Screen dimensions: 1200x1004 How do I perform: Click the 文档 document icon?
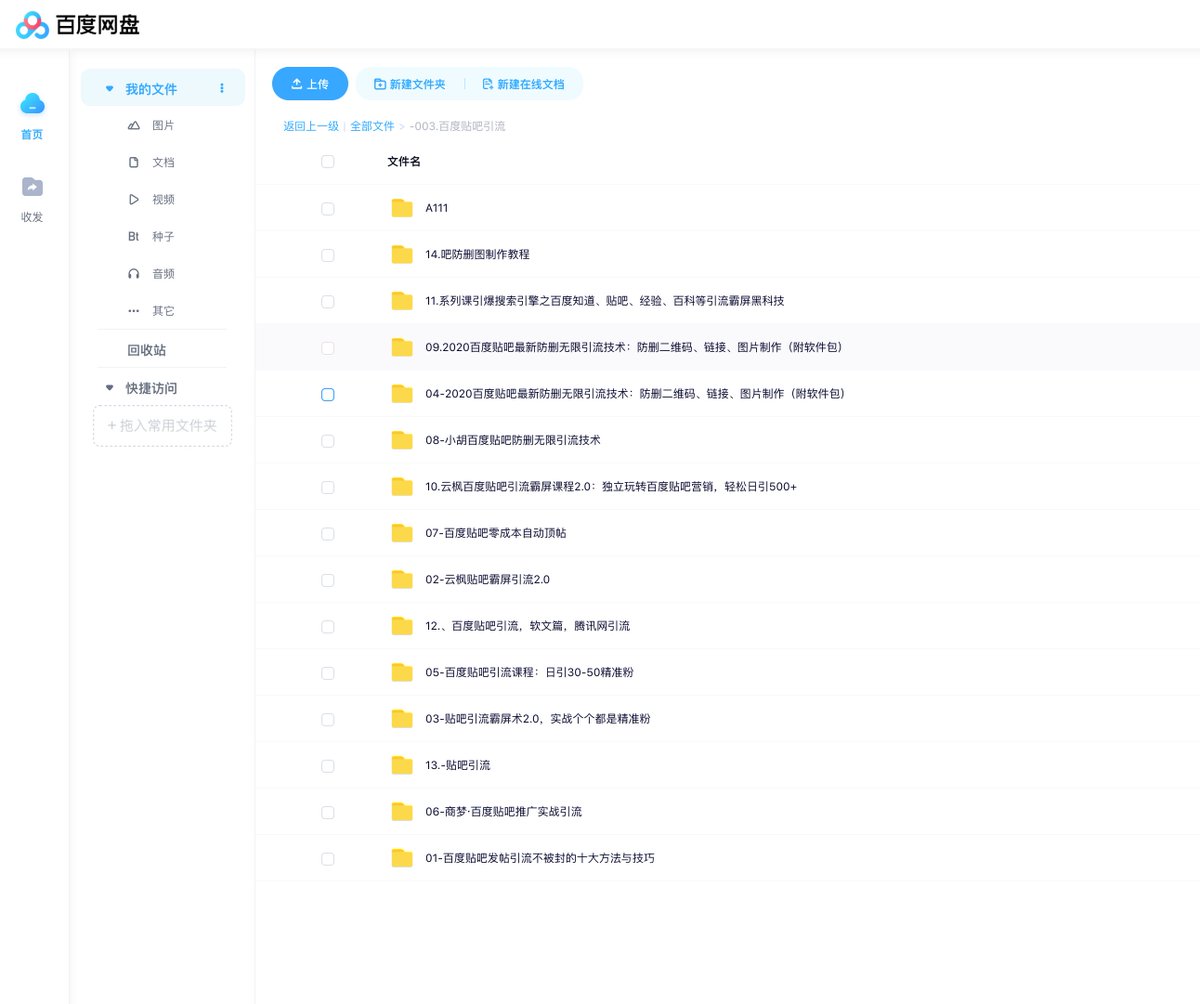(134, 162)
